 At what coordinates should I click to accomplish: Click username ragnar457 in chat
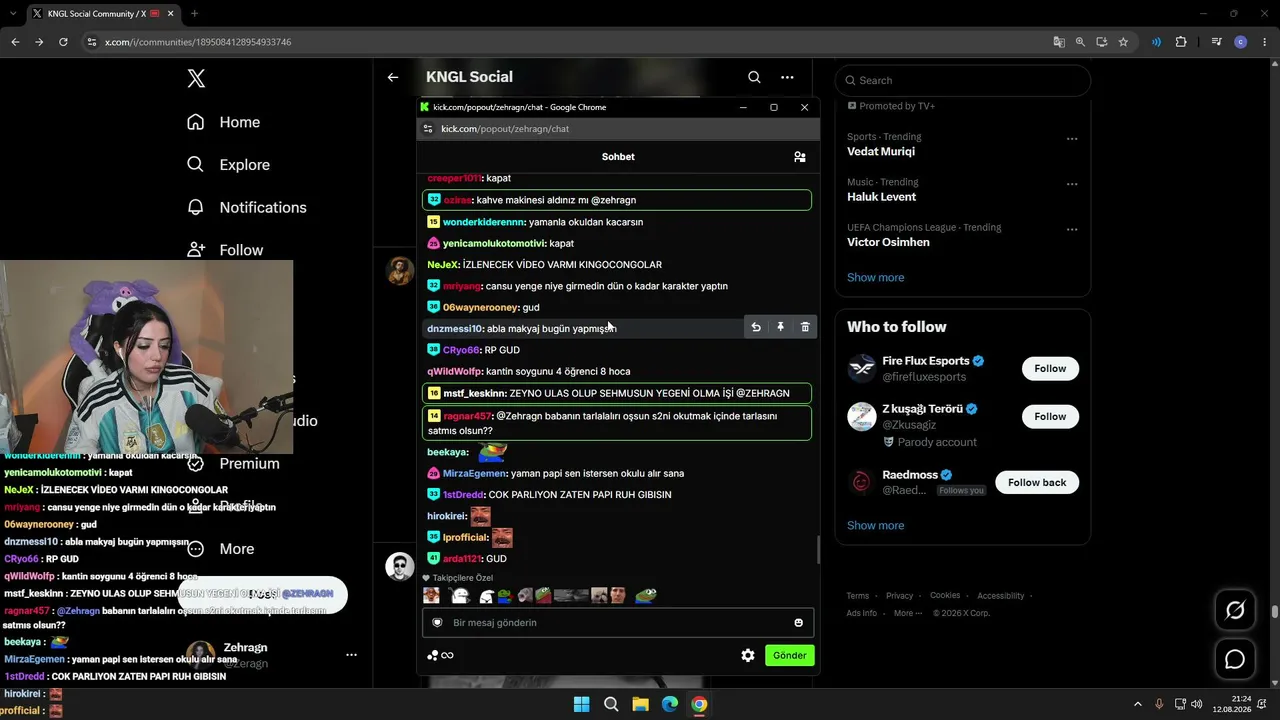(x=467, y=416)
